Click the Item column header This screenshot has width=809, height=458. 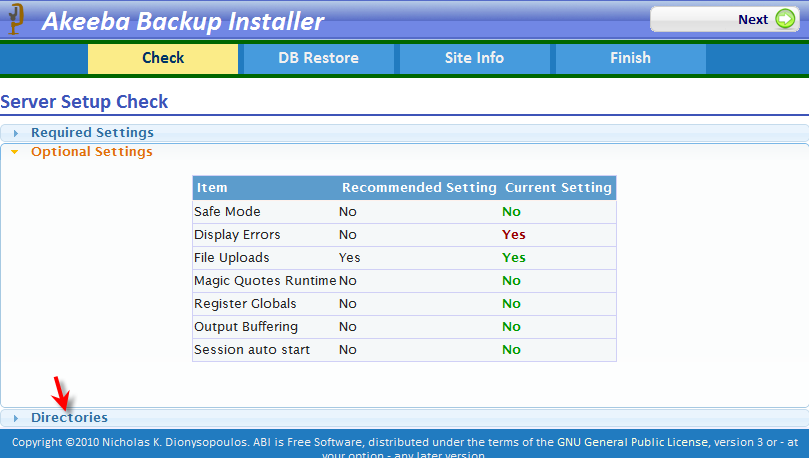(212, 188)
